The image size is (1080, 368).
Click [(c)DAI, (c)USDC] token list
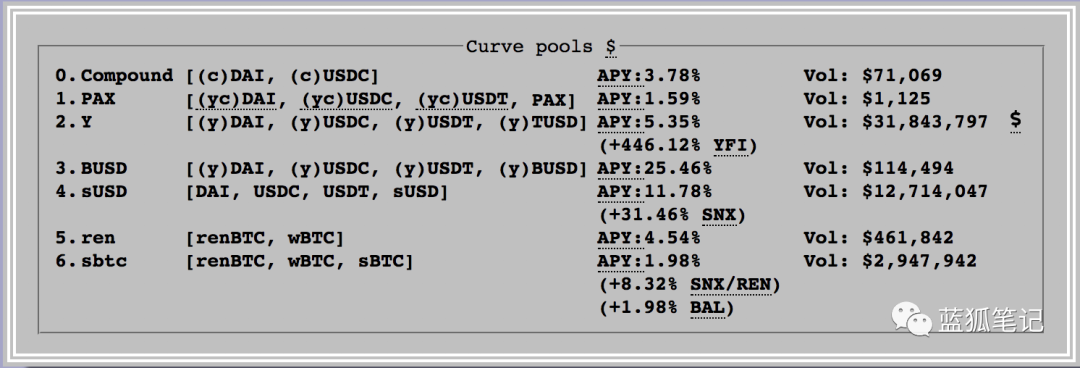pyautogui.click(x=282, y=75)
